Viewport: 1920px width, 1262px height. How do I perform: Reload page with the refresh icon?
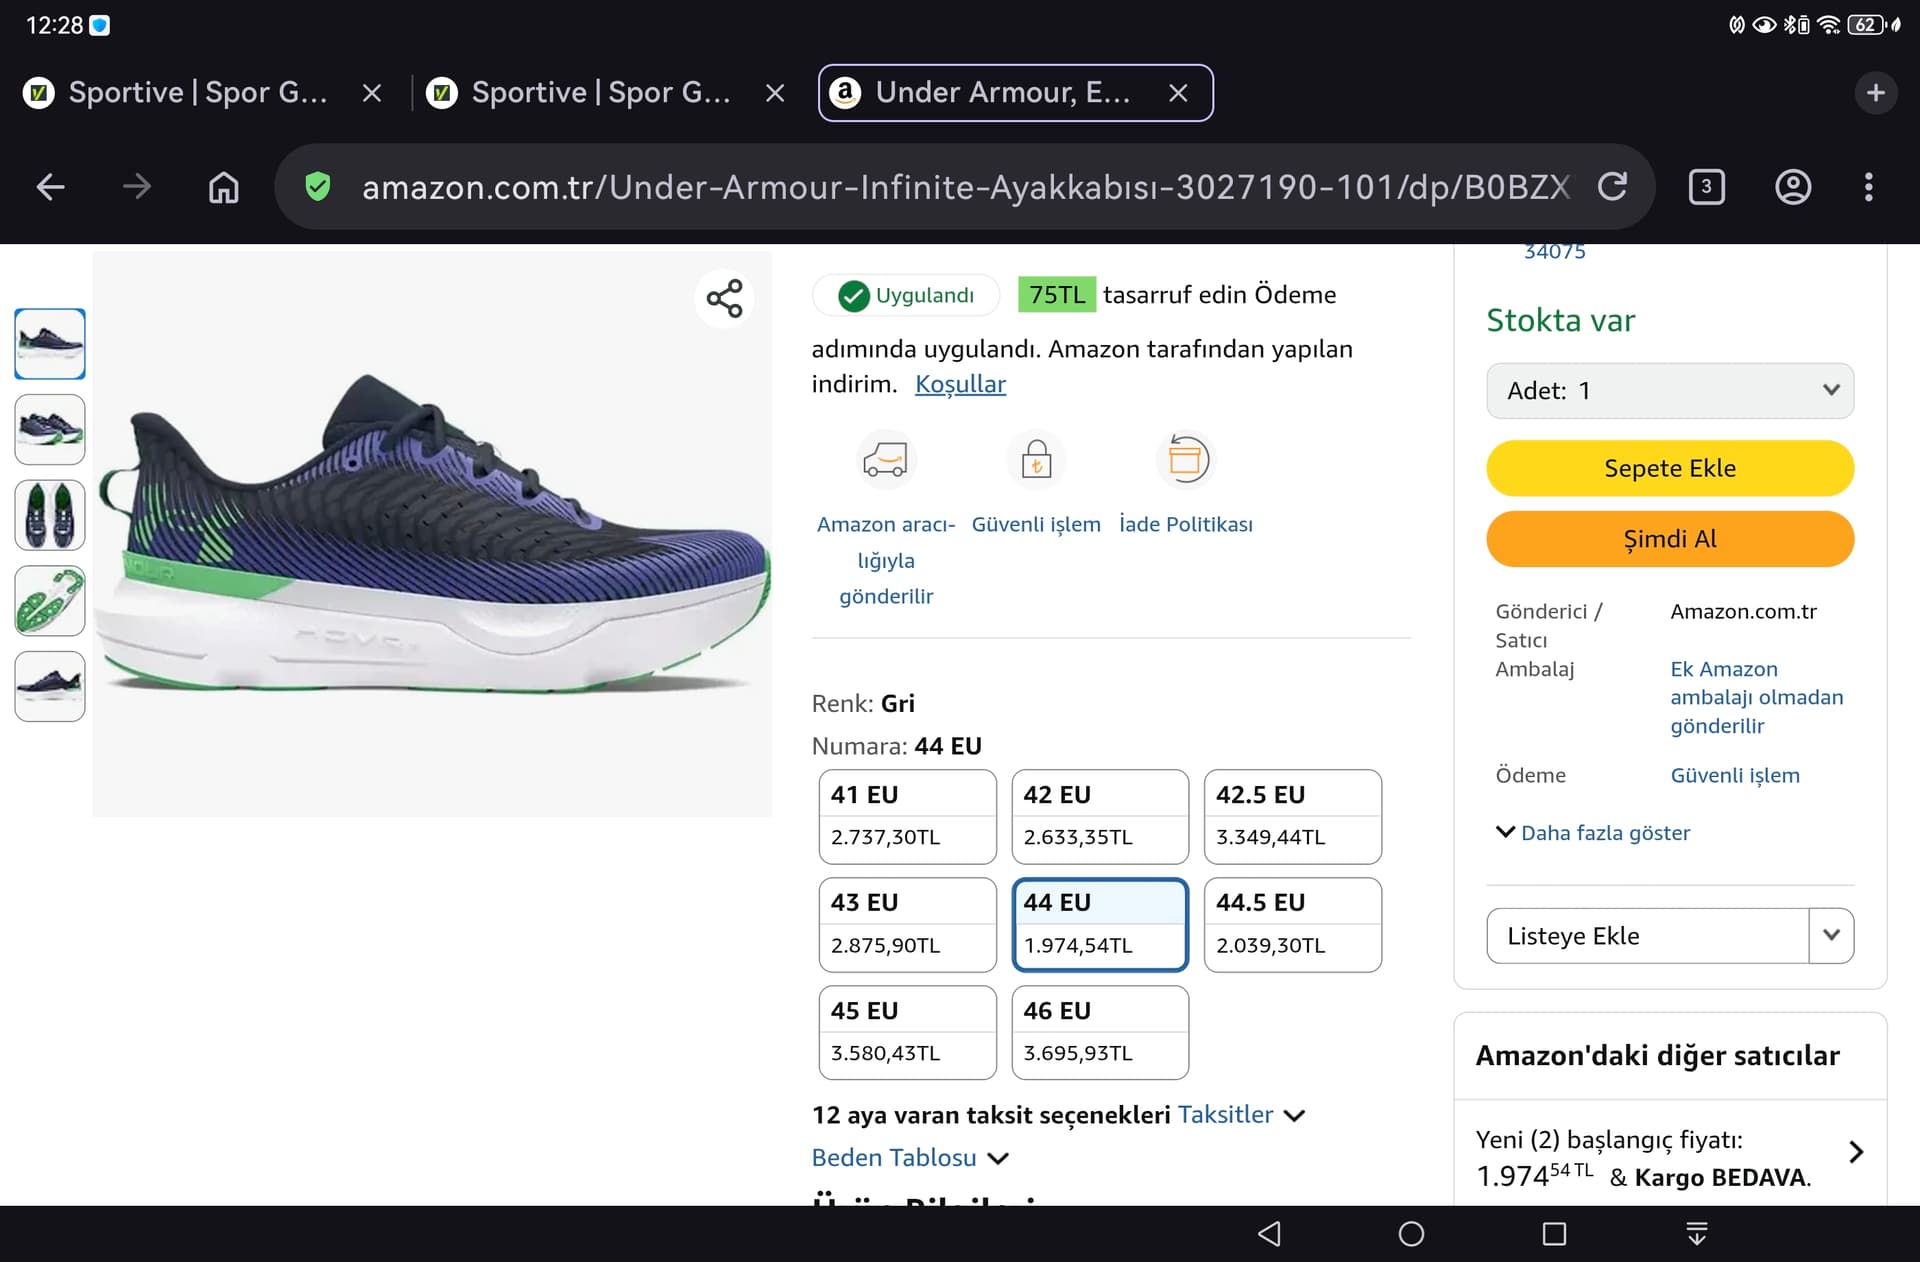pos(1612,187)
